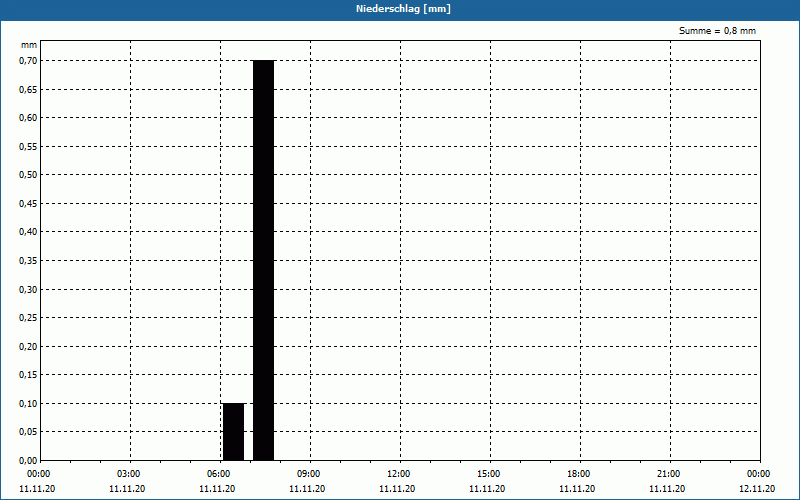Select the short 0,10 mm precipitation bar
The height and width of the screenshot is (500, 800).
click(x=234, y=432)
